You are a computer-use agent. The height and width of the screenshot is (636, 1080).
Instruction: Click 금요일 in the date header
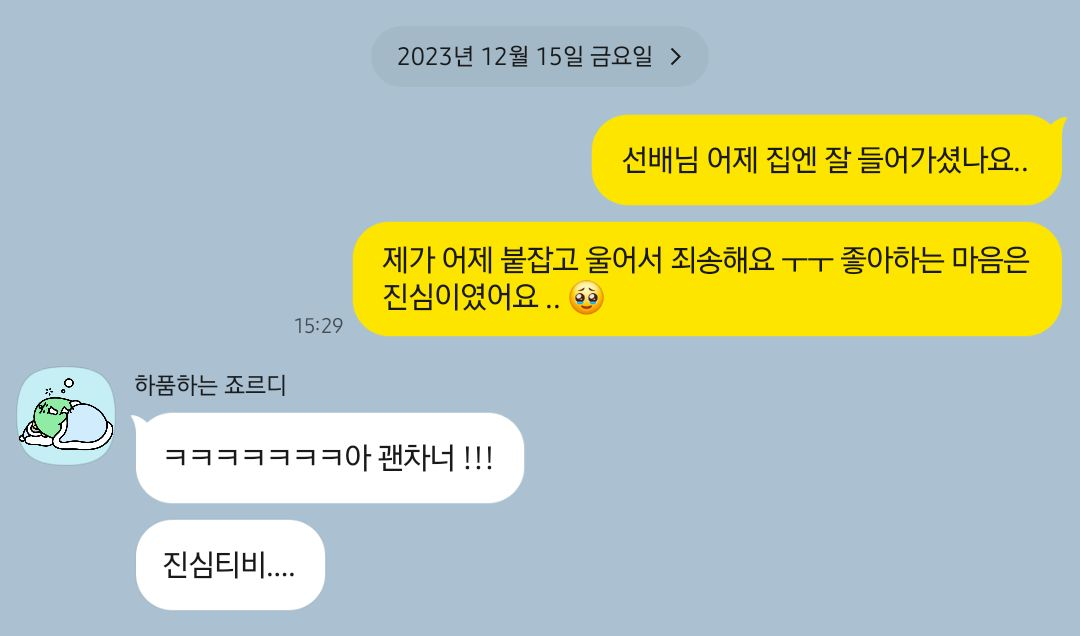pyautogui.click(x=621, y=57)
